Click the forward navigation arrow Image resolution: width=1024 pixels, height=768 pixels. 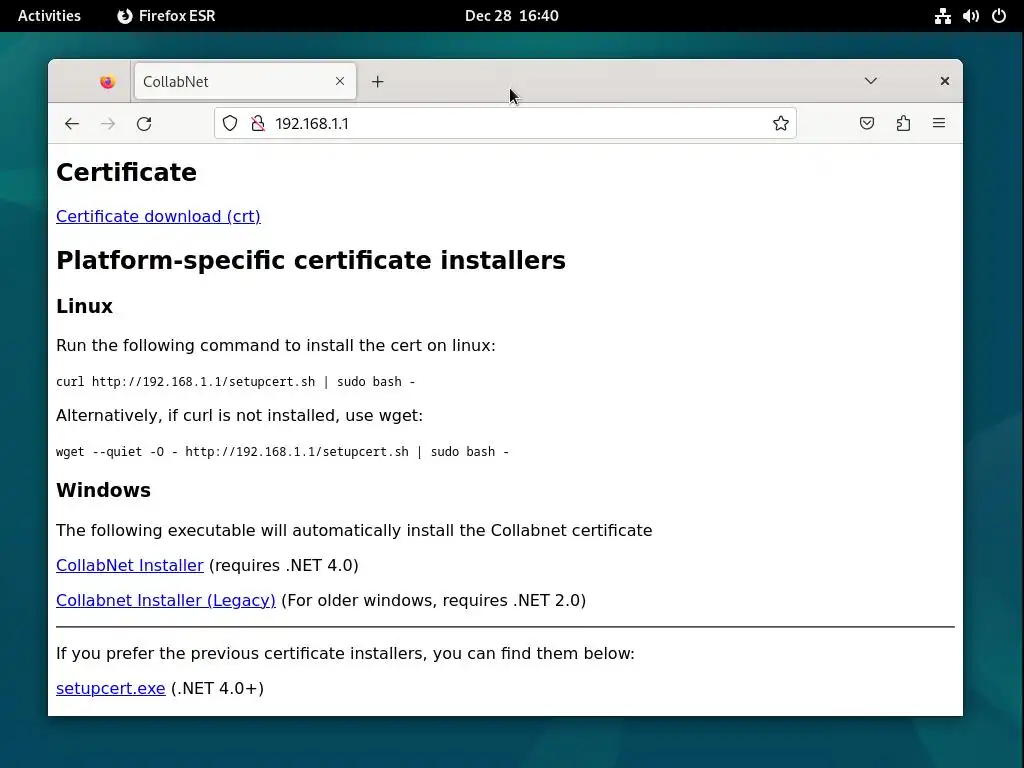[x=108, y=123]
